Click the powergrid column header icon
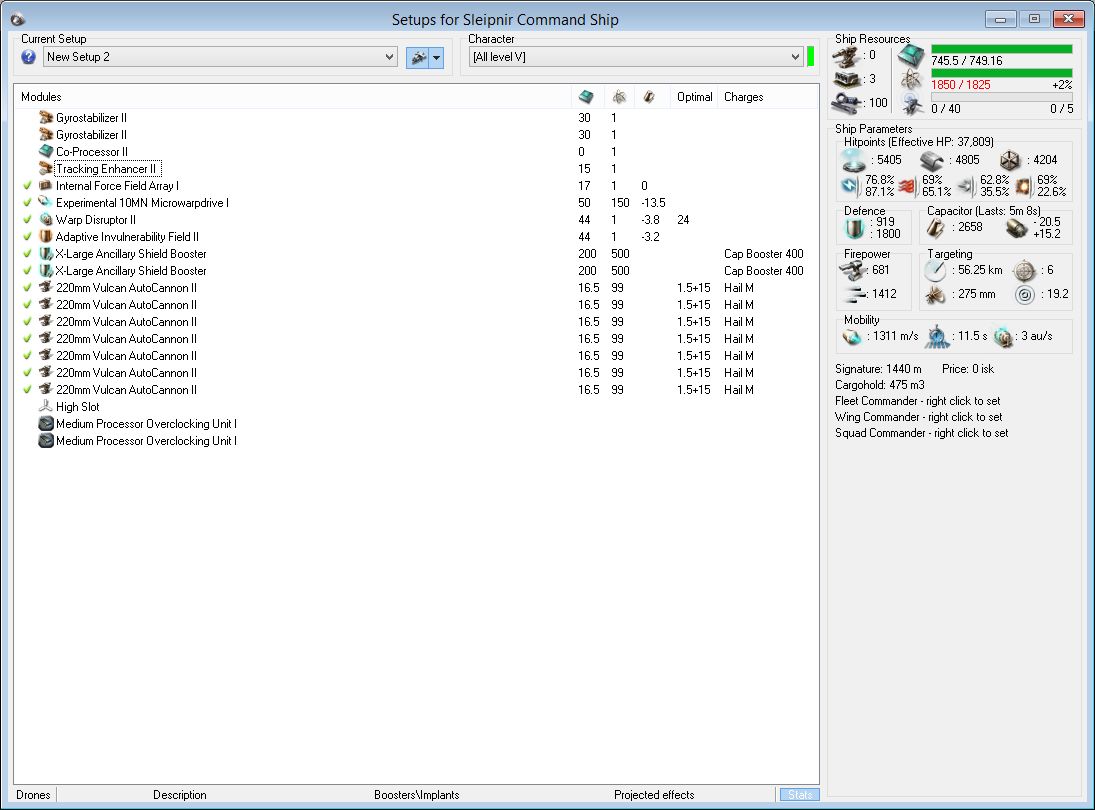This screenshot has width=1095, height=810. tap(619, 97)
